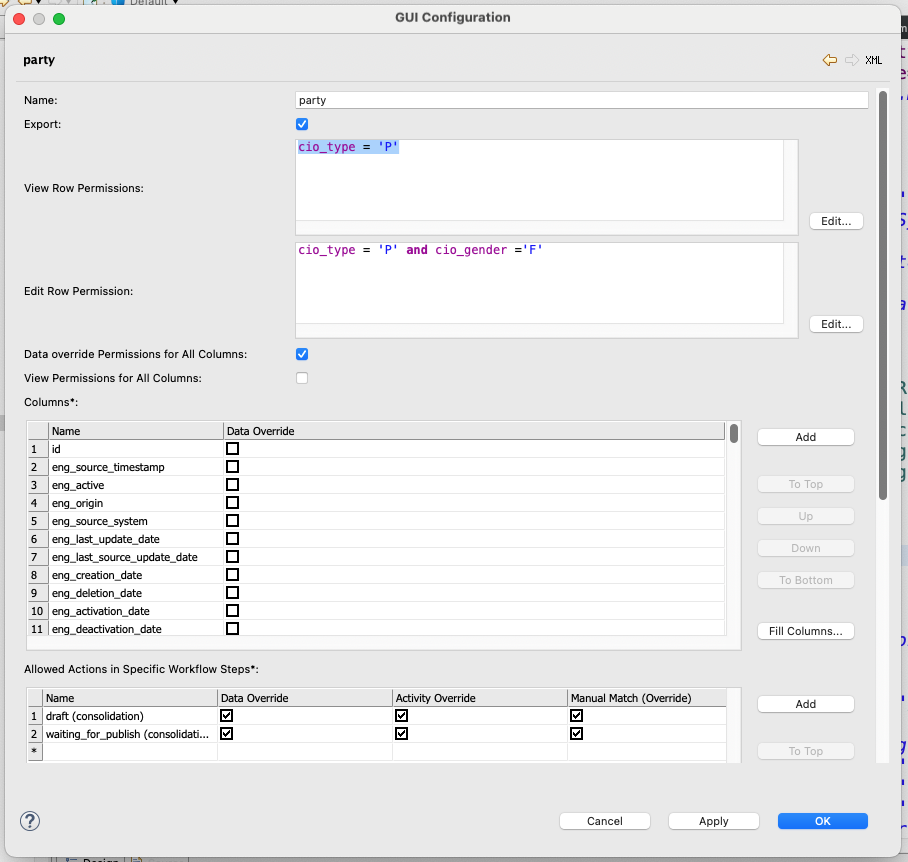Open help via the question mark icon
Screen dimensions: 908x862
click(29, 821)
